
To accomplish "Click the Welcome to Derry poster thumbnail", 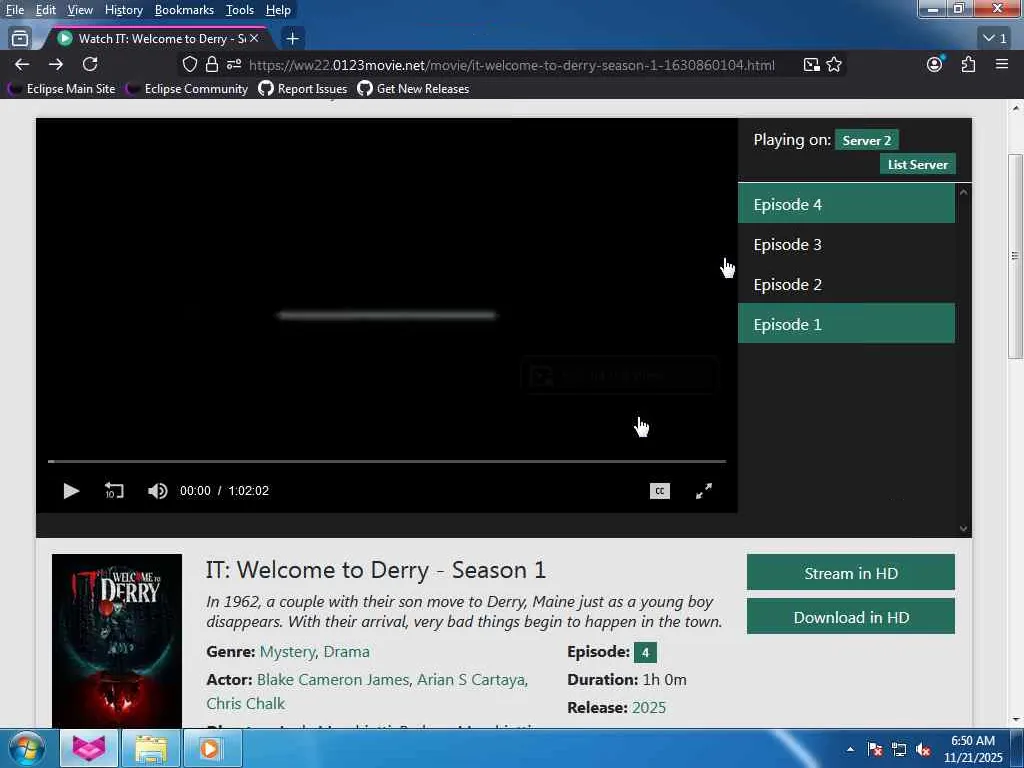I will click(x=117, y=641).
